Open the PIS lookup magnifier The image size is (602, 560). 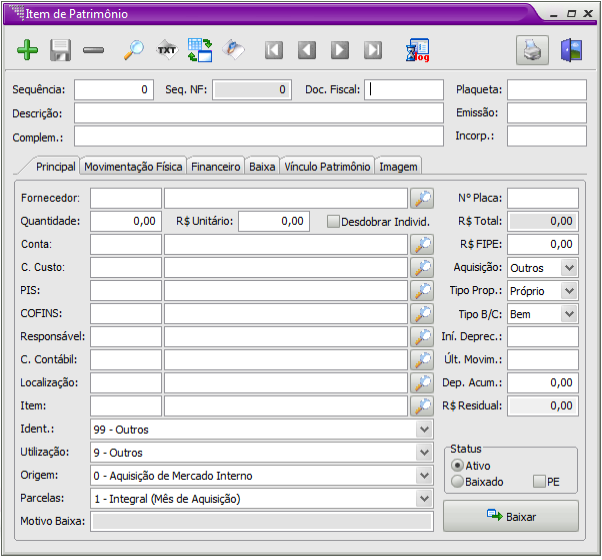click(x=422, y=291)
